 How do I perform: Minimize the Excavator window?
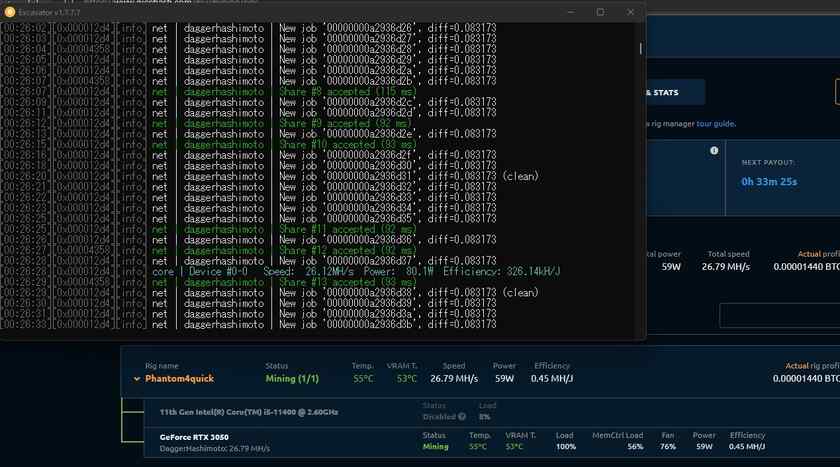coord(571,12)
